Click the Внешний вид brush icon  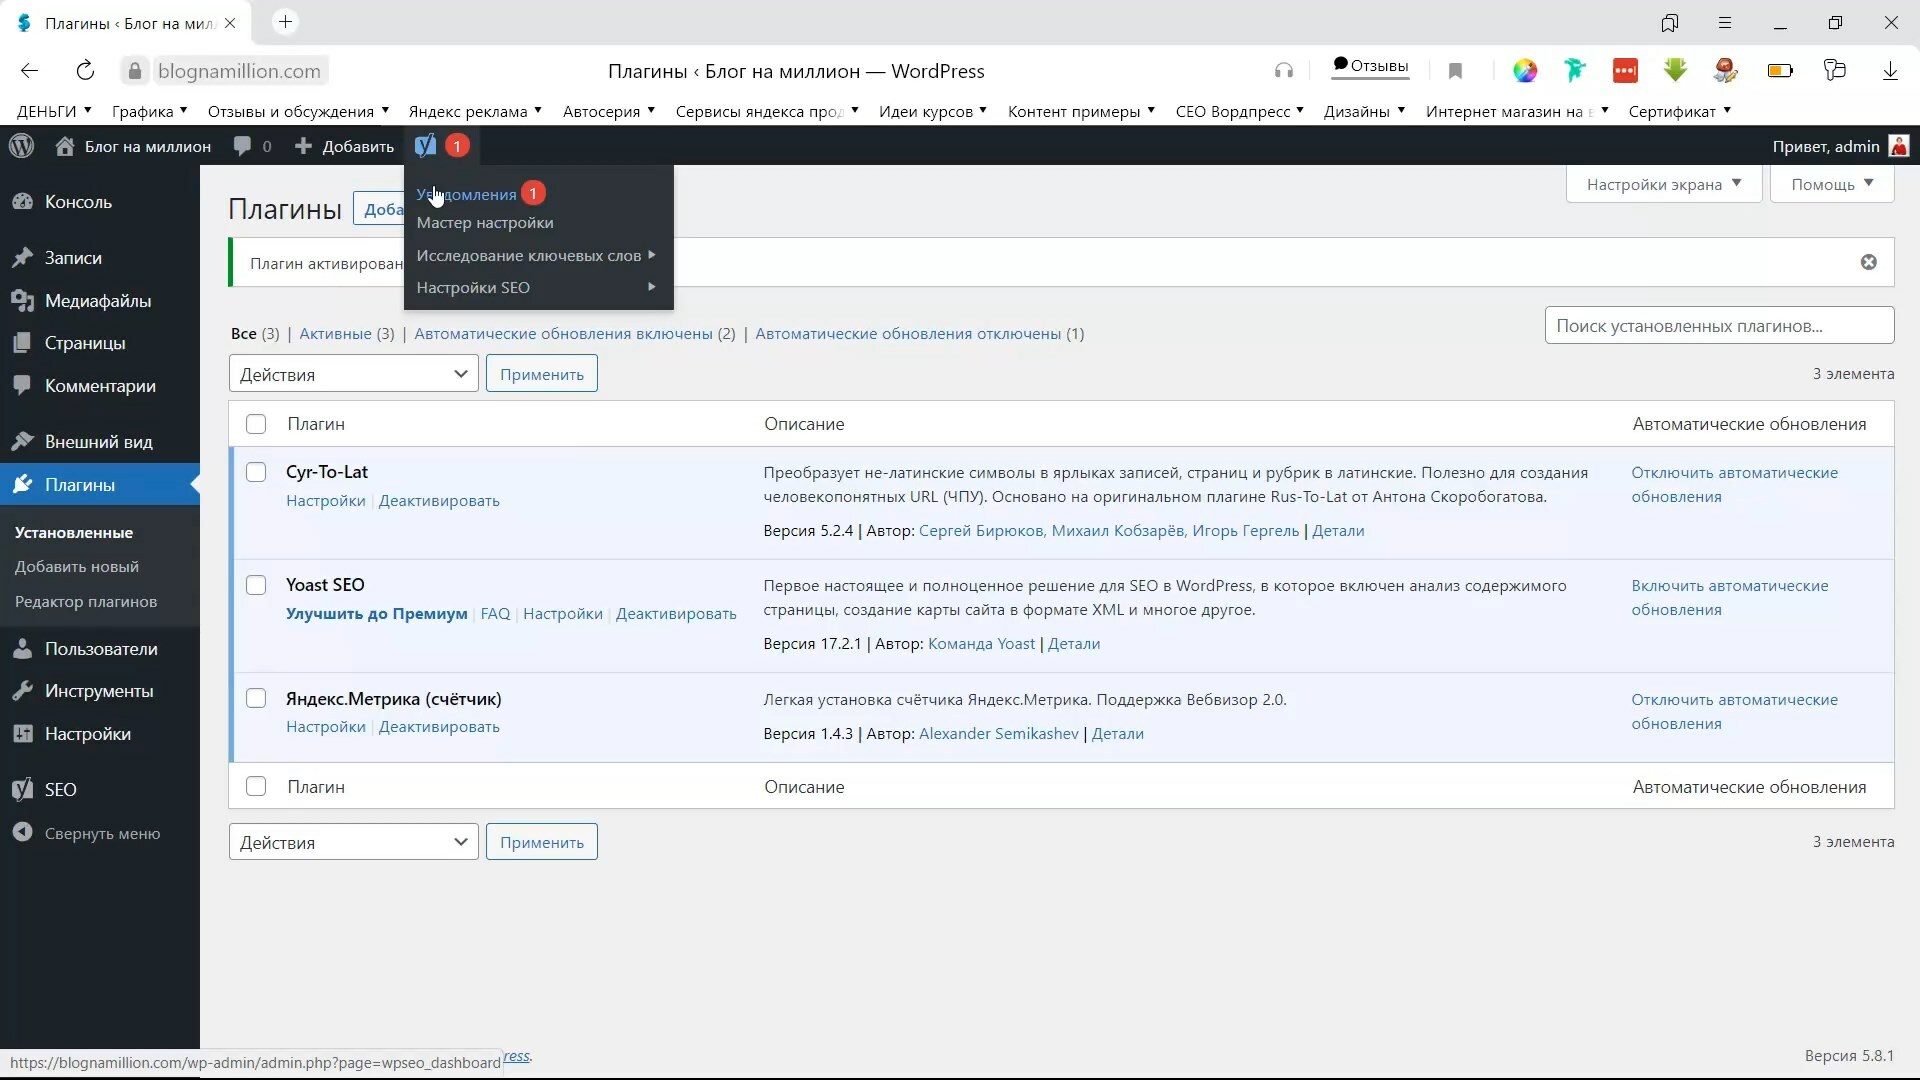pyautogui.click(x=23, y=442)
